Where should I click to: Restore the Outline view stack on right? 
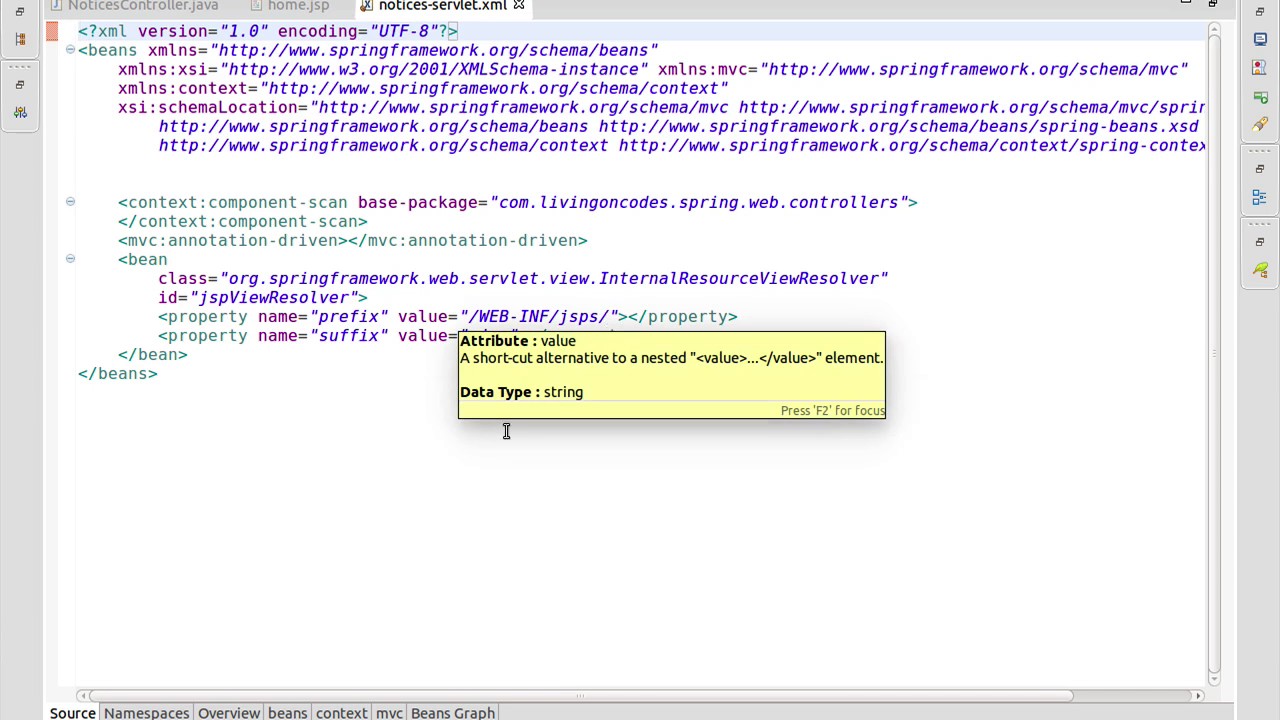1260,169
